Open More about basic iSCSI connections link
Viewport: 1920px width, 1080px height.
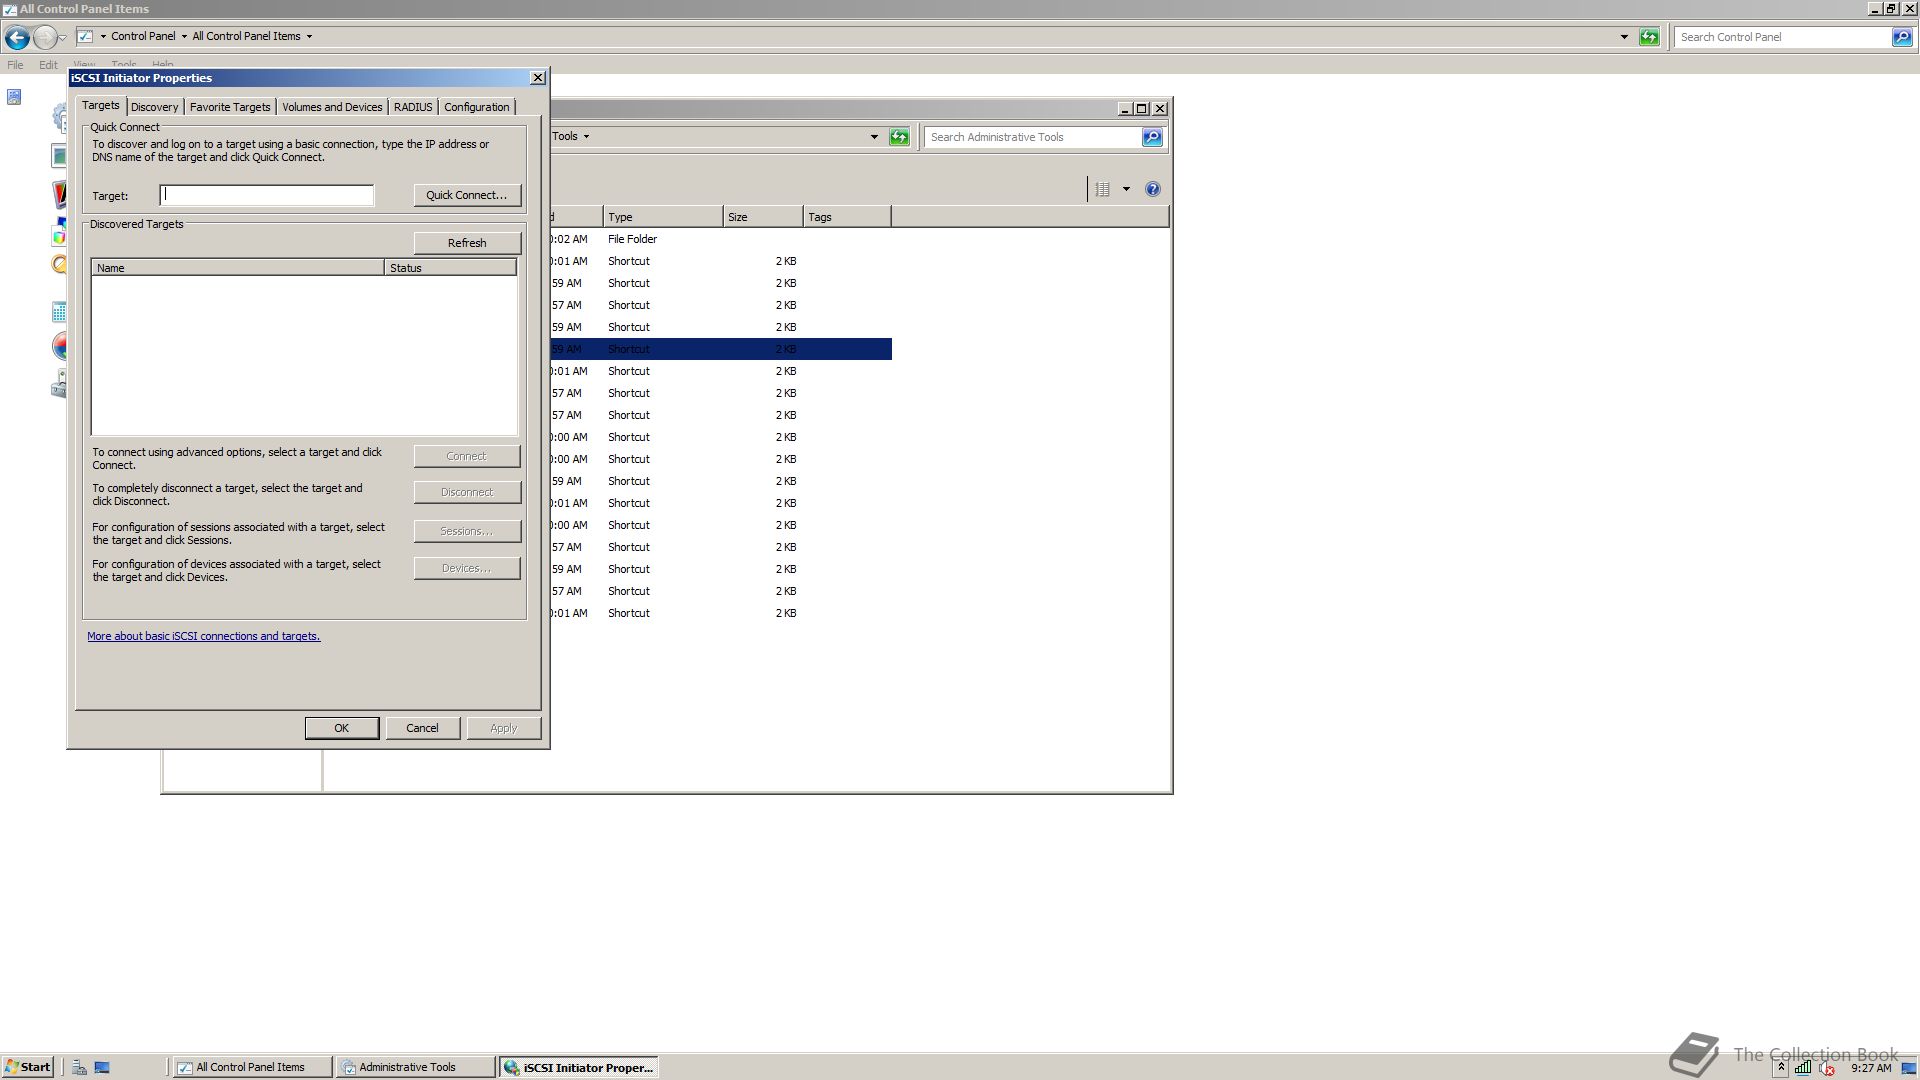click(x=203, y=636)
